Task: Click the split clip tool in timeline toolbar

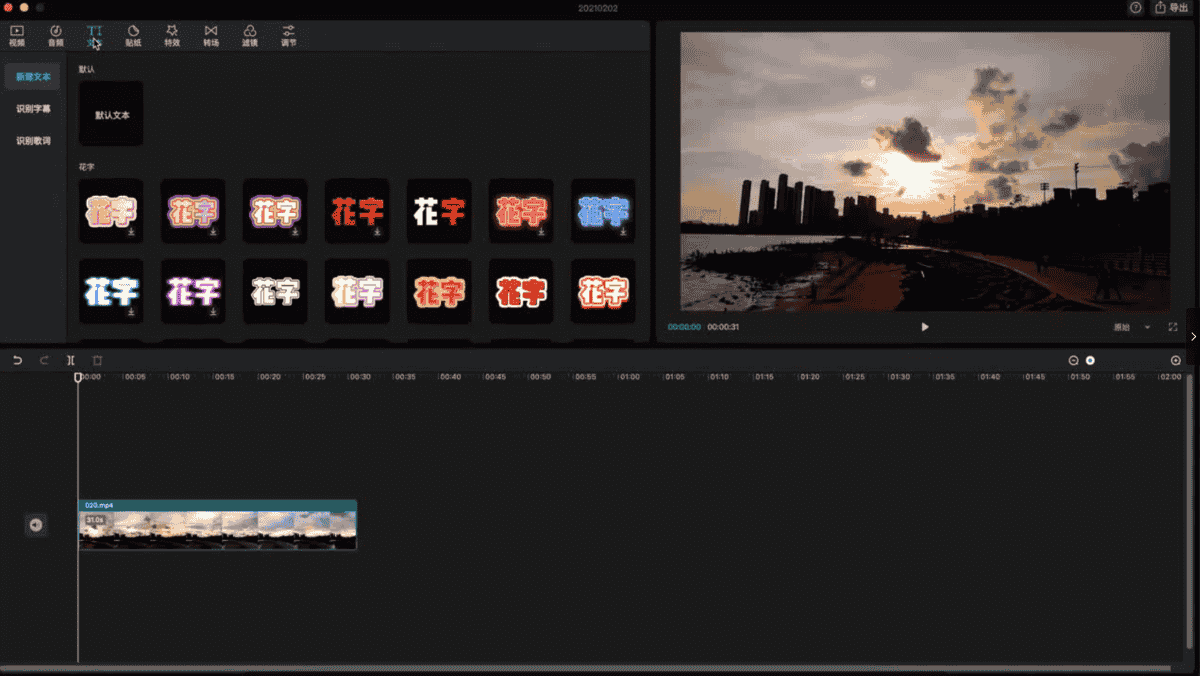Action: click(71, 360)
